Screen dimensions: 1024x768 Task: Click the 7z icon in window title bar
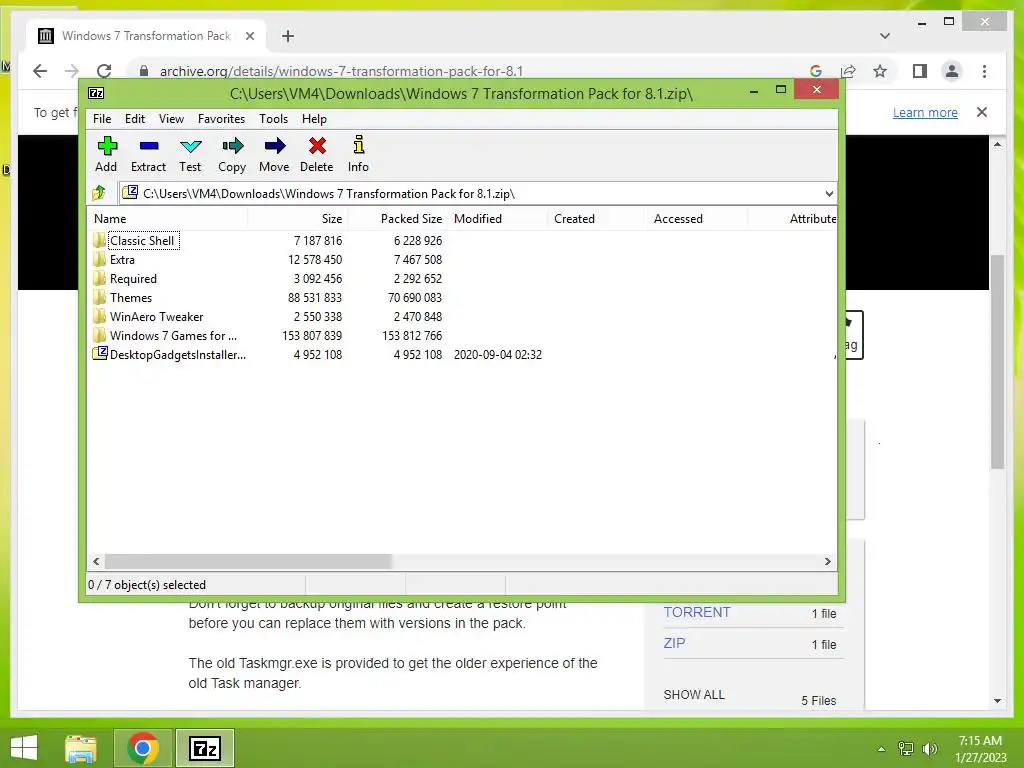96,93
